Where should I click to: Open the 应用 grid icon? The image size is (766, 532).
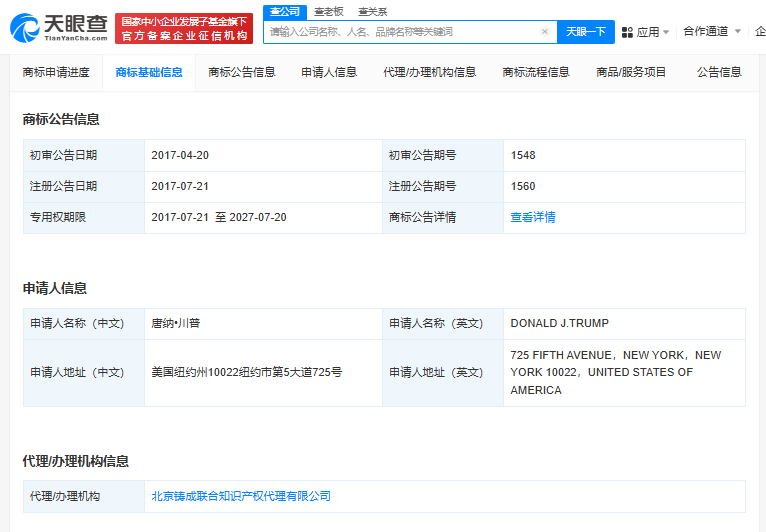(x=627, y=32)
